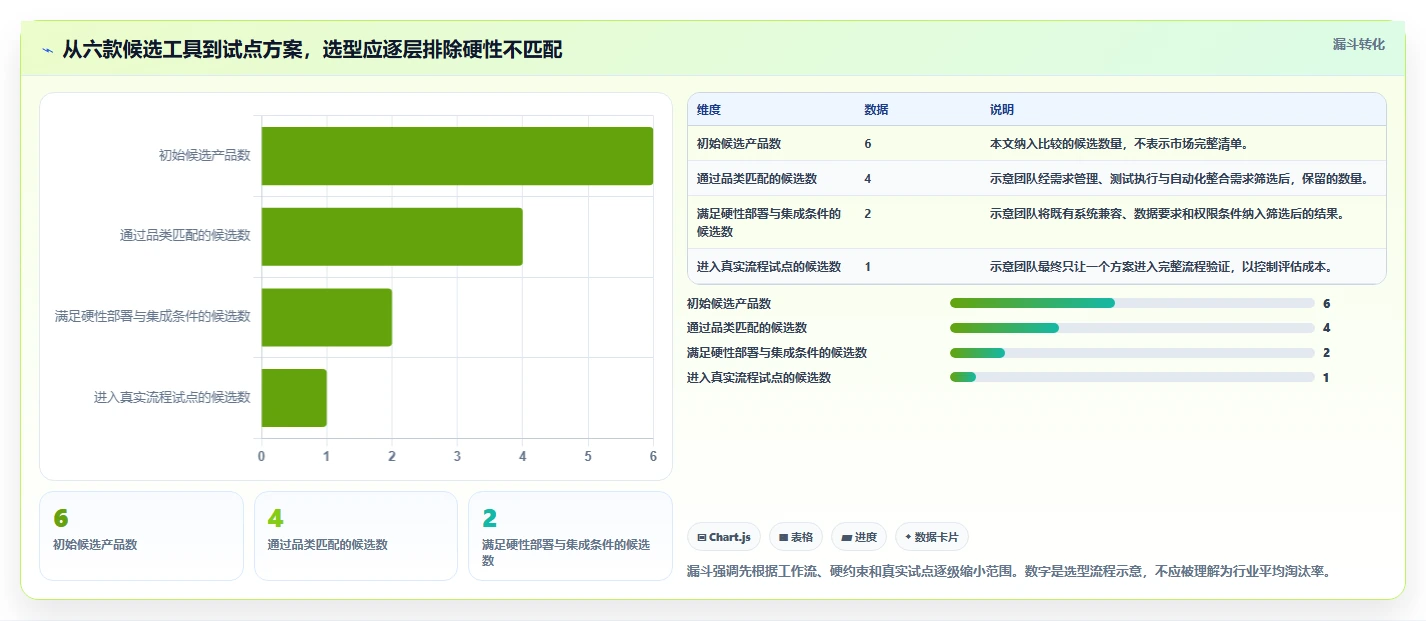Click the chart's 通过品类匹配的候选数 axis label
The height and width of the screenshot is (621, 1426).
point(185,236)
